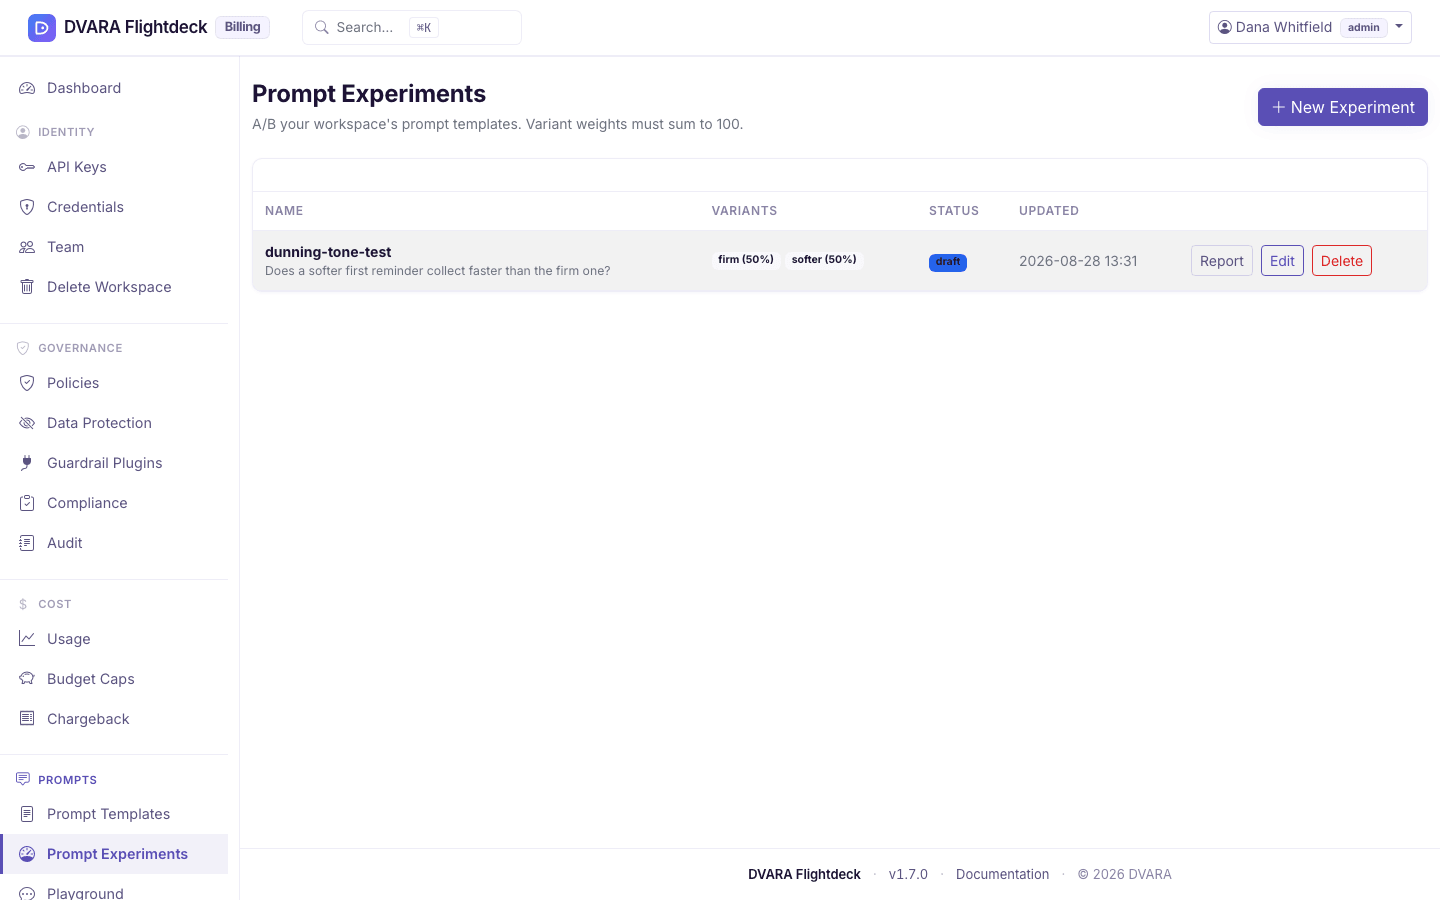Click the Compliance clipboard icon
Image resolution: width=1440 pixels, height=900 pixels.
(27, 503)
